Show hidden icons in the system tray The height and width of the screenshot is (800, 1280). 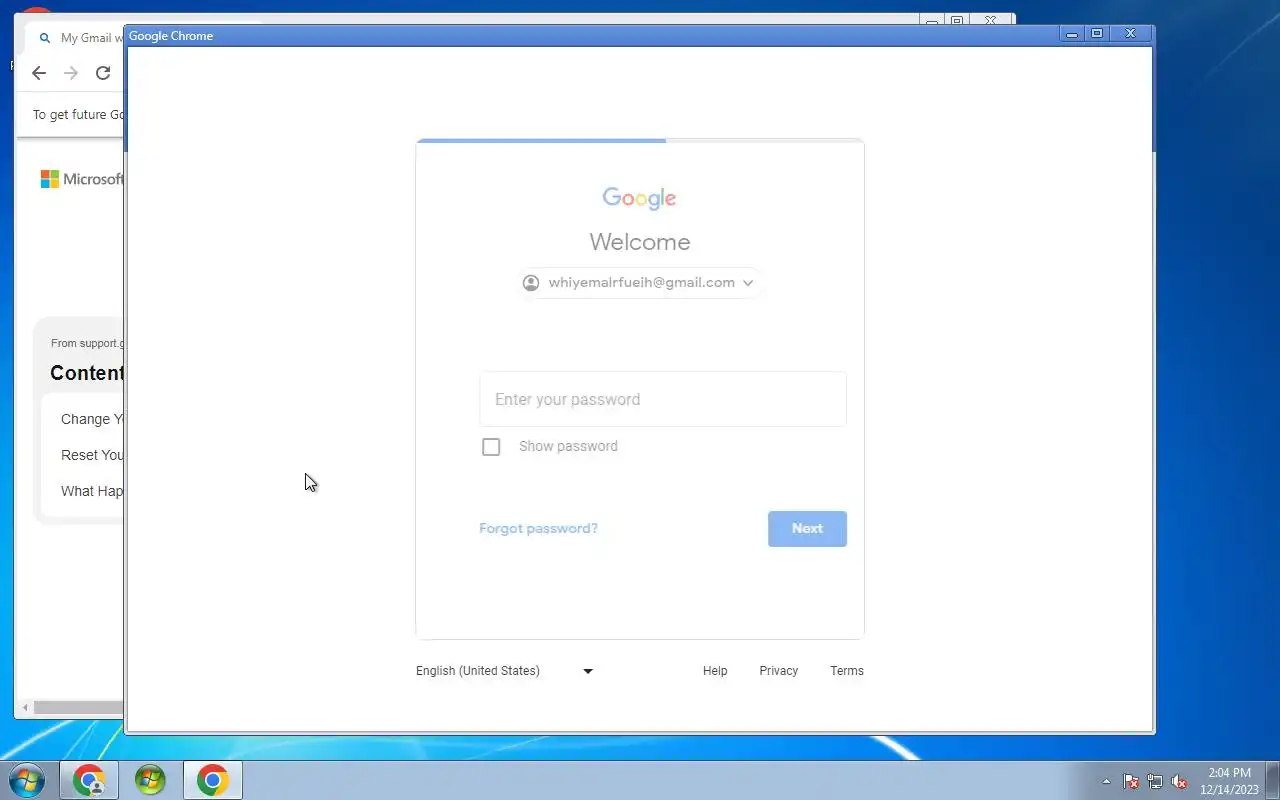coord(1106,782)
